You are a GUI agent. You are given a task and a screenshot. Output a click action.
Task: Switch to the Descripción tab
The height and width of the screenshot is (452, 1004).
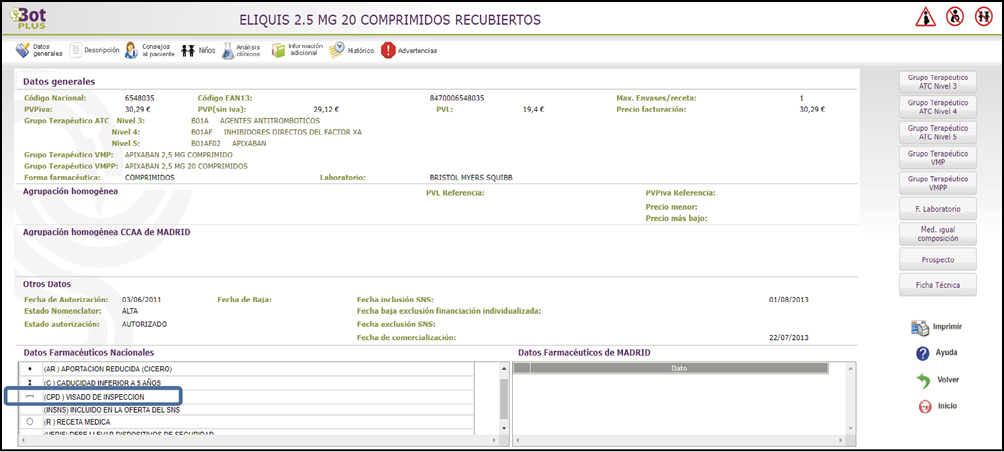[x=95, y=50]
